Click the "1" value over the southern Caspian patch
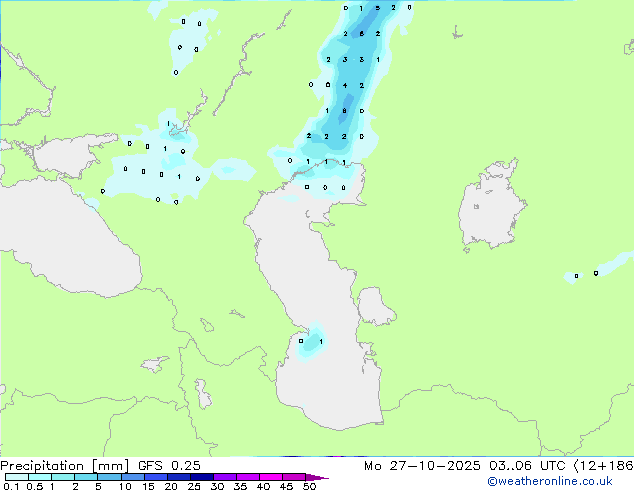Viewport: 634px width, 490px height. [321, 342]
